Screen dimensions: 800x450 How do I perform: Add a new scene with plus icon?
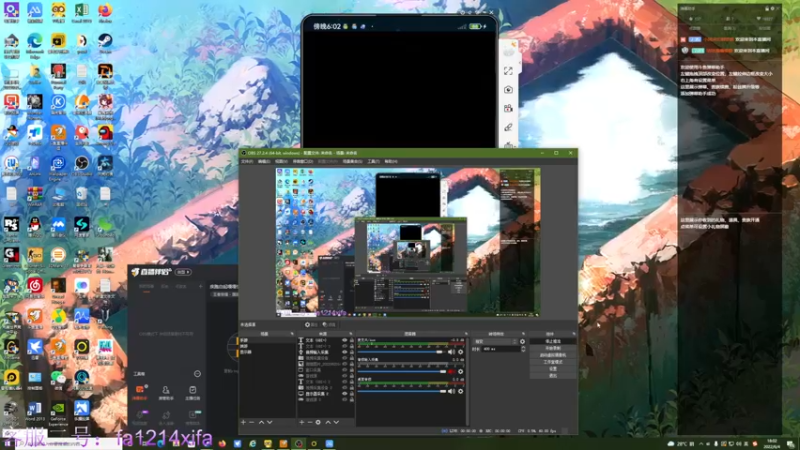(x=243, y=422)
